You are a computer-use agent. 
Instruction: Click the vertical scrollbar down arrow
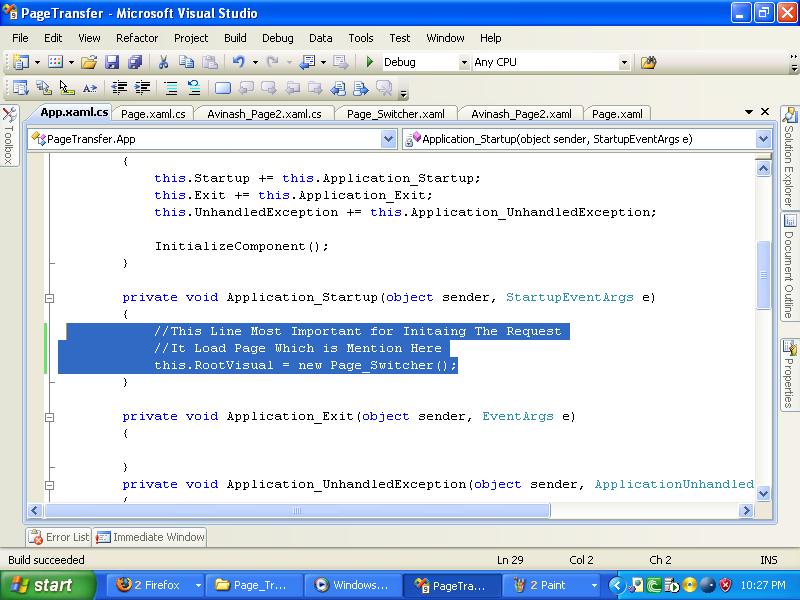click(763, 493)
